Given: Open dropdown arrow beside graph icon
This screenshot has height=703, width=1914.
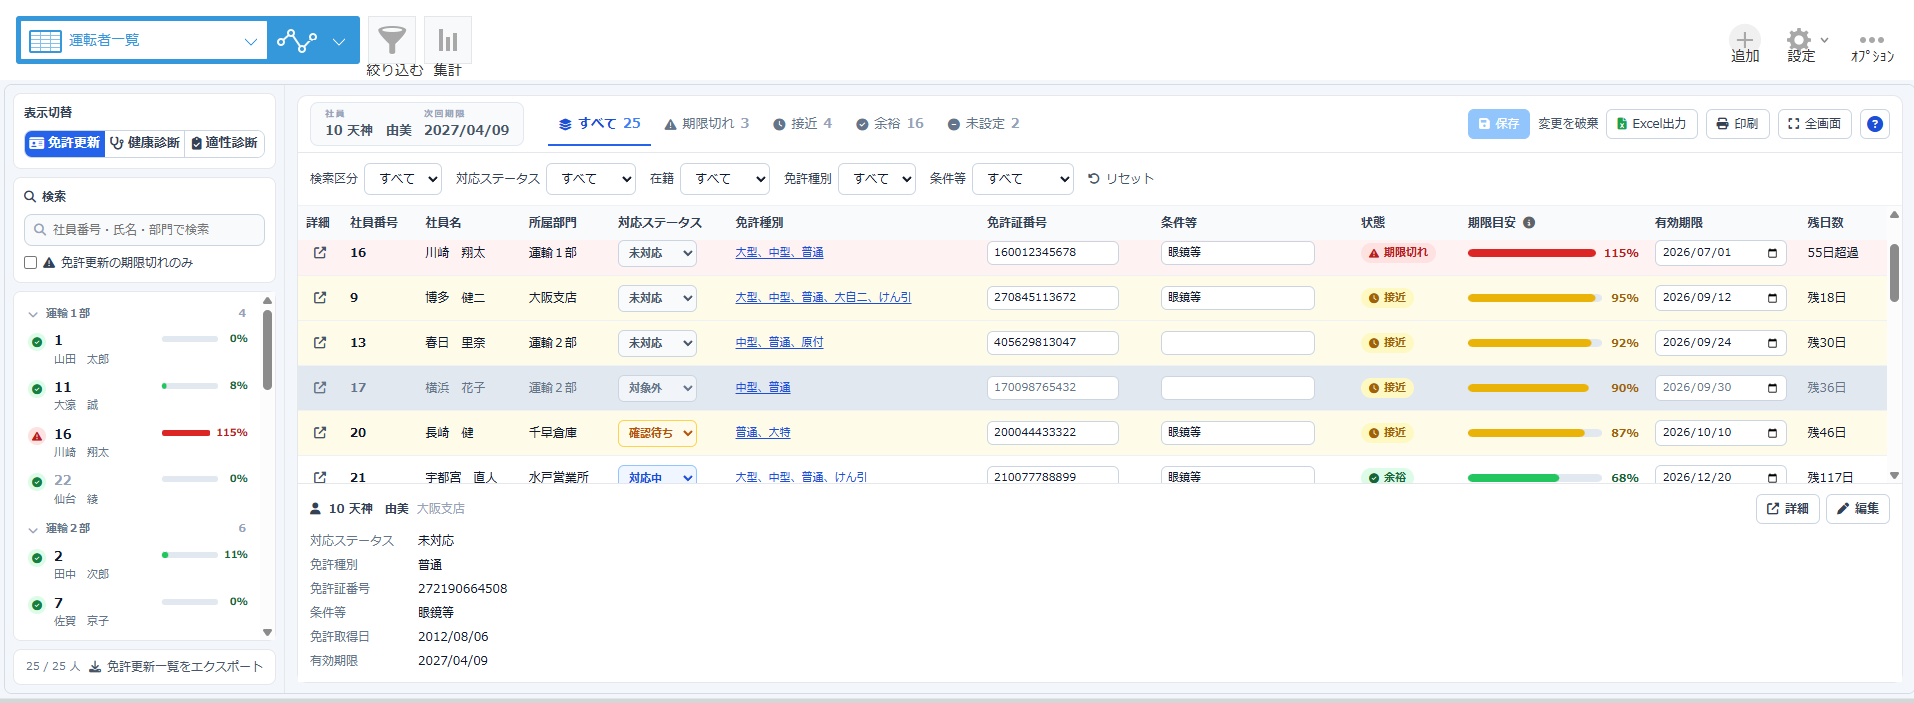Looking at the screenshot, I should tap(339, 41).
